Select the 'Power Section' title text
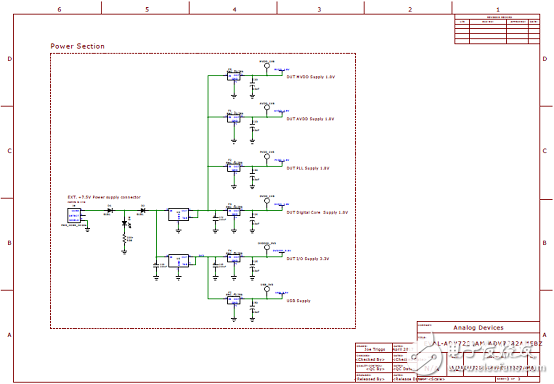554x384 pixels. [x=77, y=46]
